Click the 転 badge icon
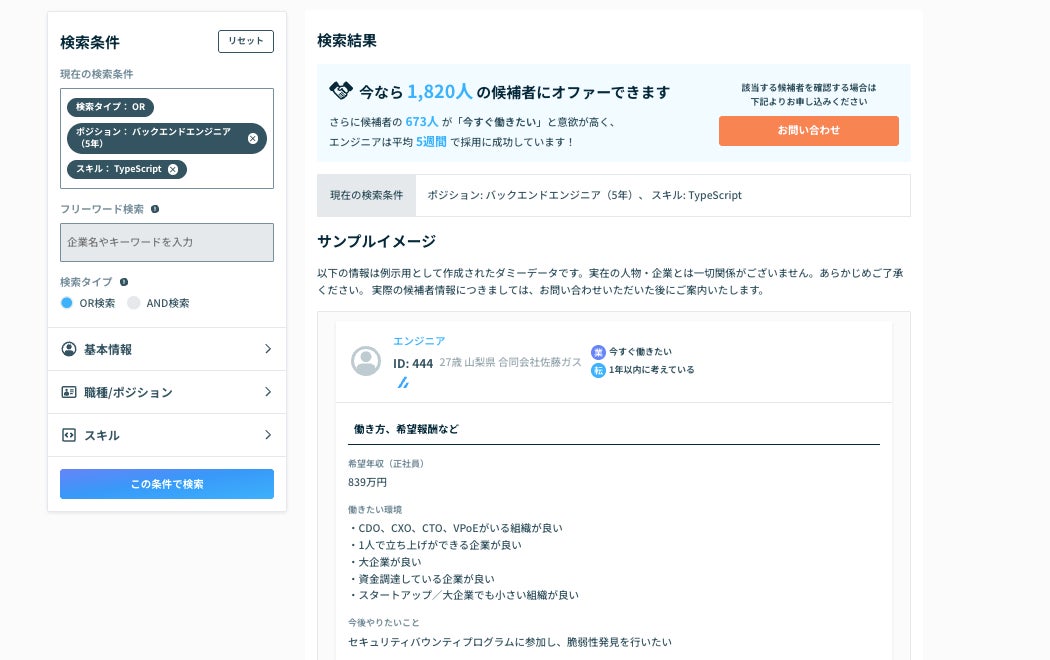The height and width of the screenshot is (660, 1050). point(598,370)
